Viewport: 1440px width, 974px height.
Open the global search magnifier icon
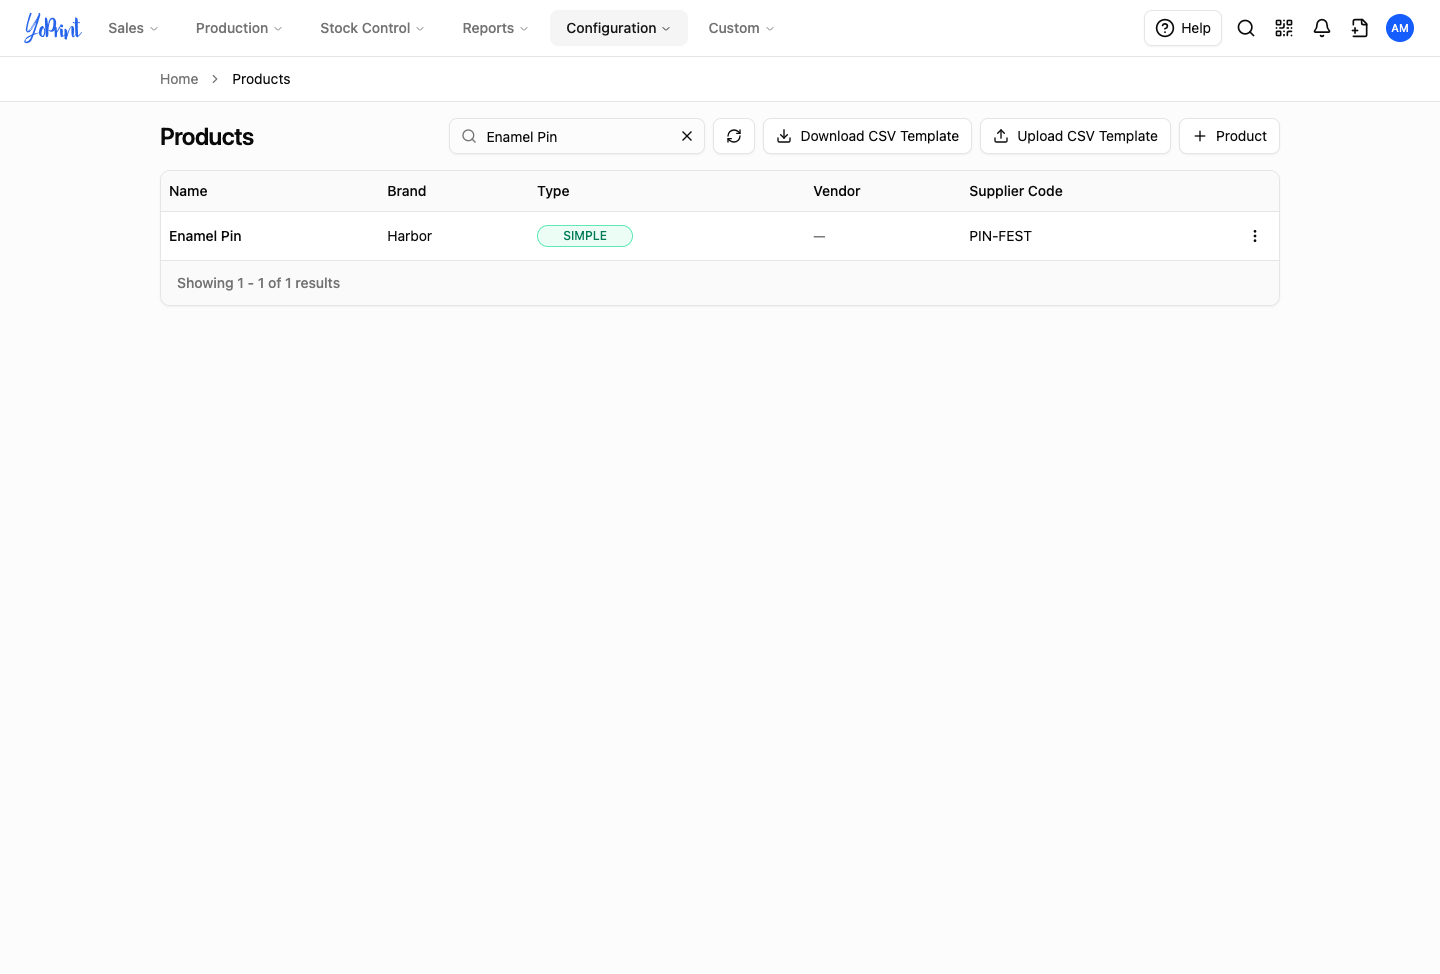pyautogui.click(x=1246, y=28)
